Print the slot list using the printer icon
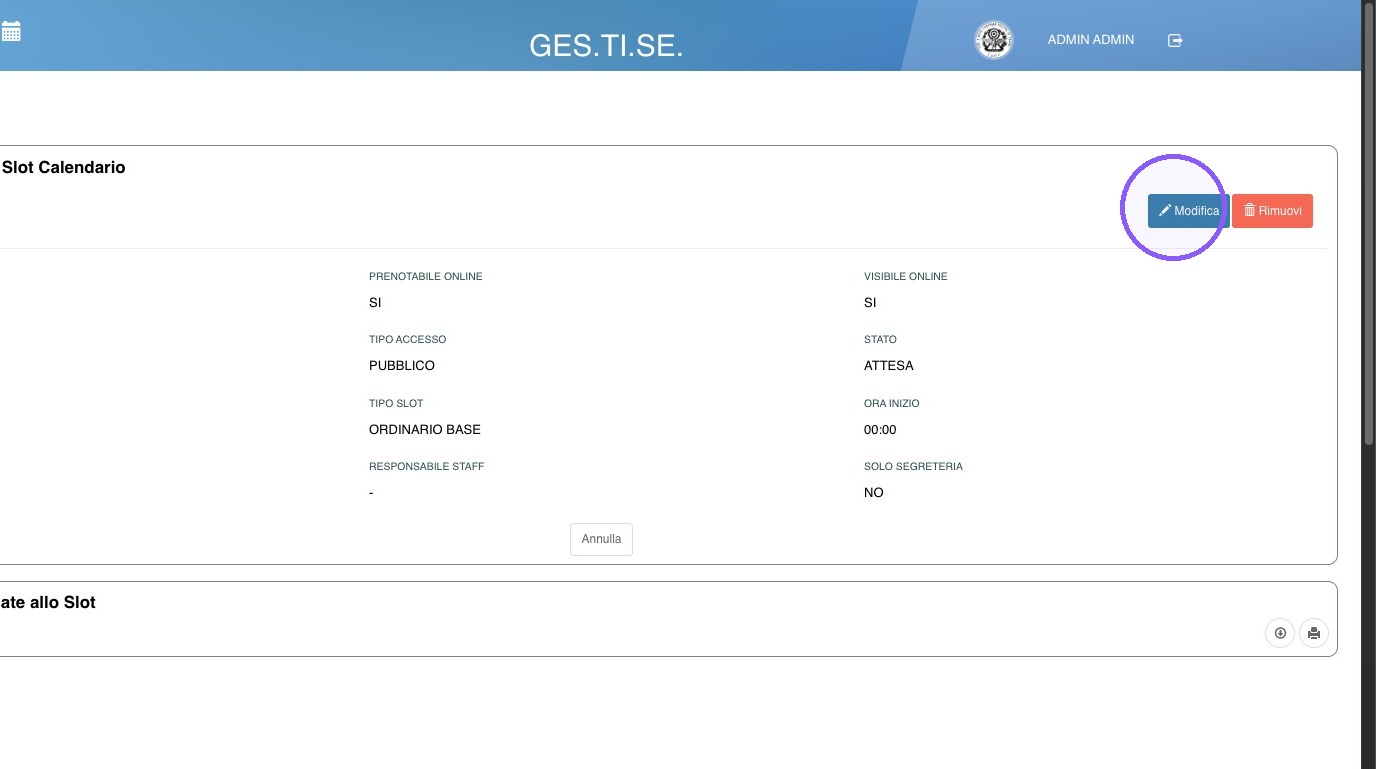The width and height of the screenshot is (1376, 769). (1314, 633)
